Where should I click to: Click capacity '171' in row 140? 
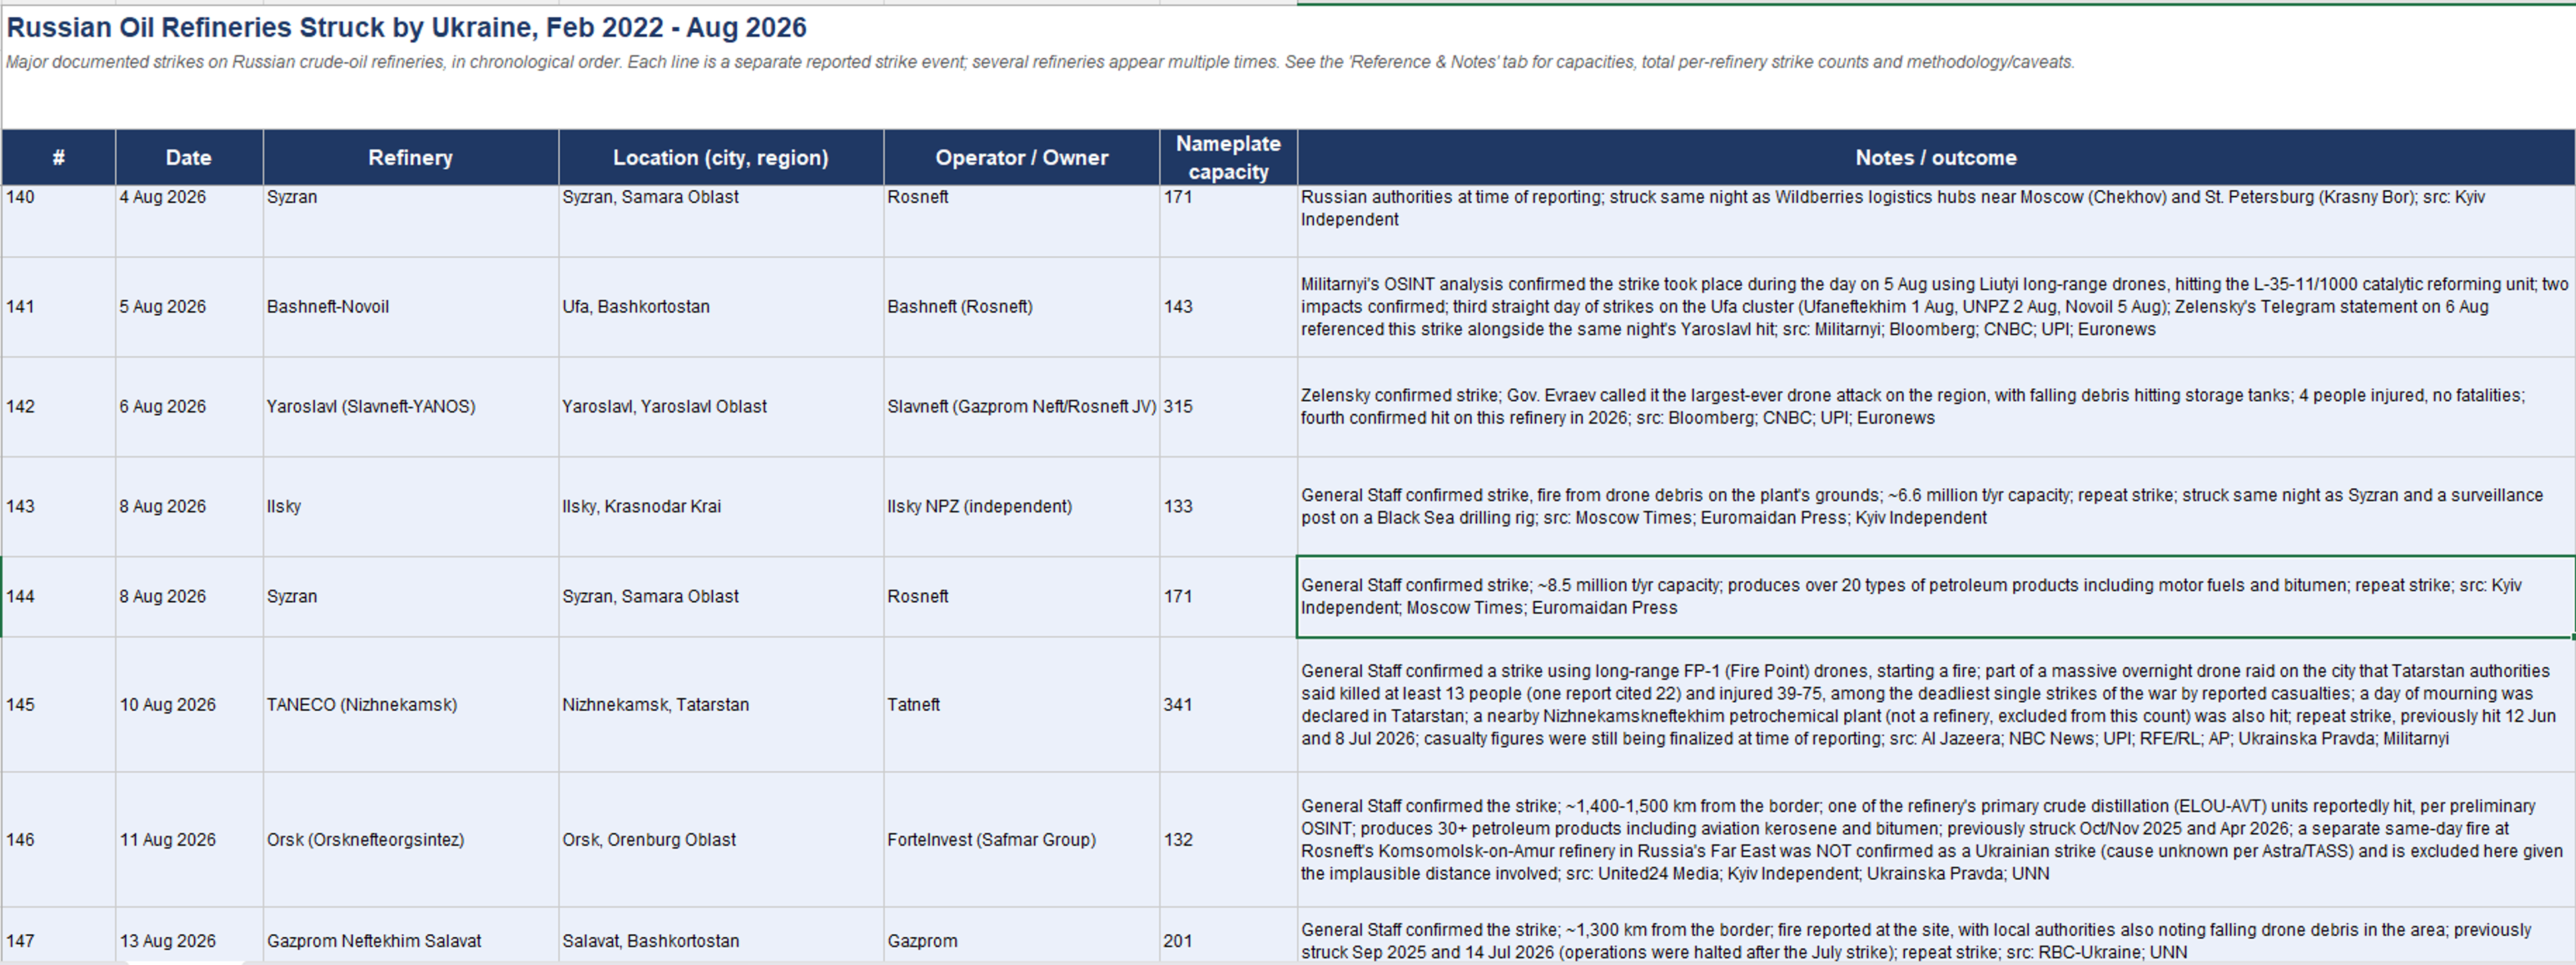[x=1228, y=221]
